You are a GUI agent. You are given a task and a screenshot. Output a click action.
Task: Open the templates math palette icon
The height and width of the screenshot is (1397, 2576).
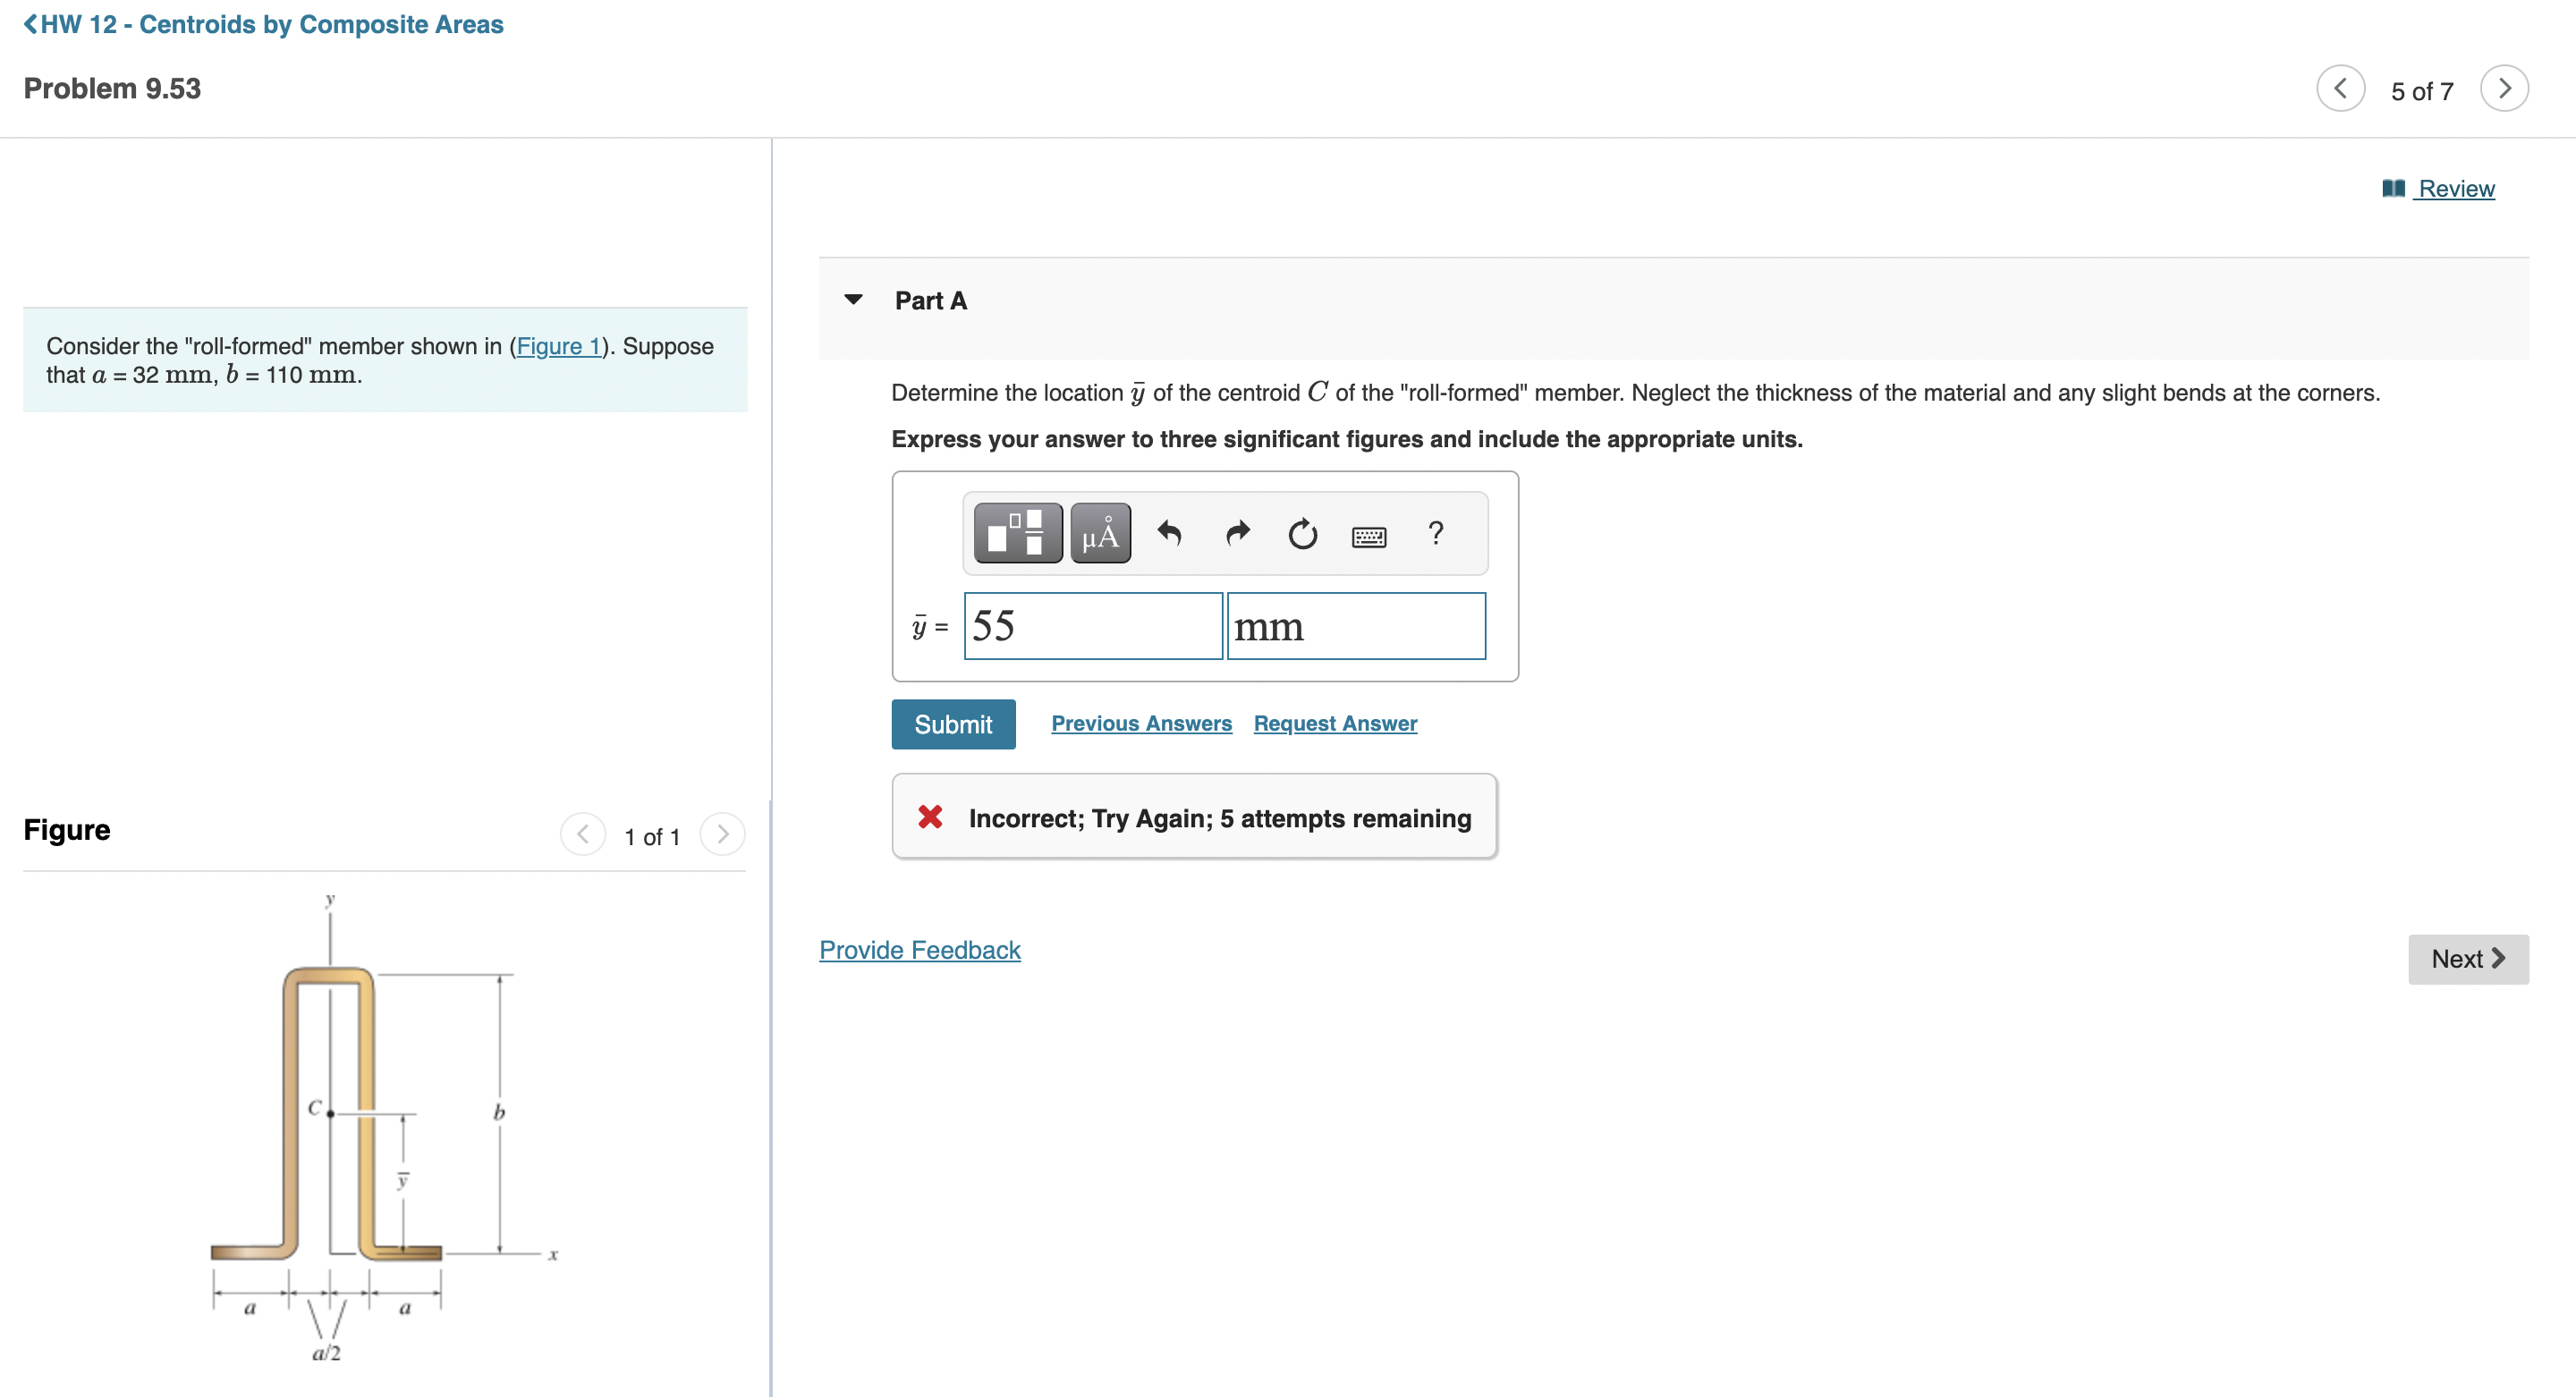[1017, 533]
